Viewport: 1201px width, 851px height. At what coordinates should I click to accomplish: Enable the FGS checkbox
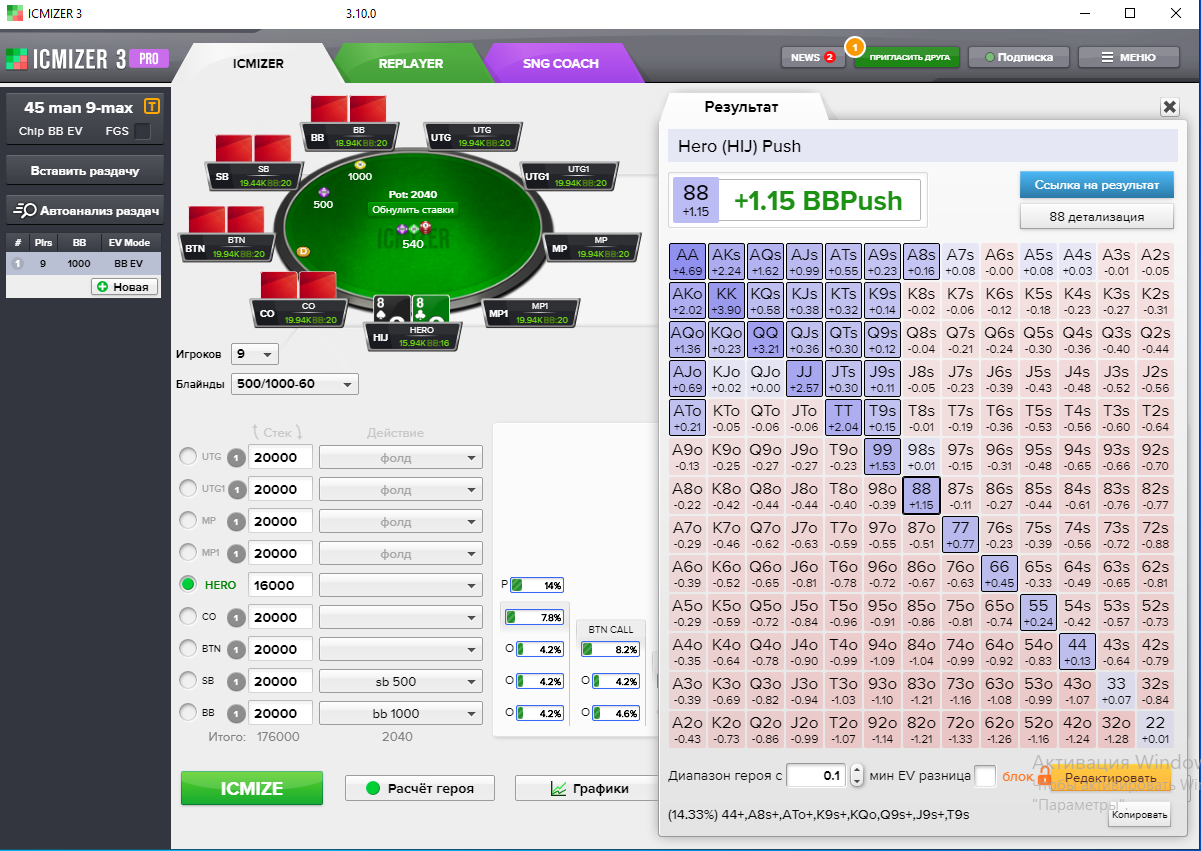point(143,131)
